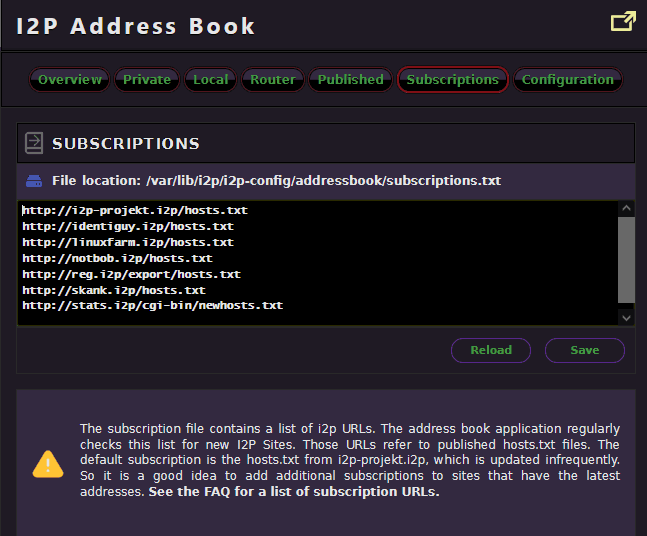Screen dimensions: 647x536
Task: Place cursor on i2p-projekt.i2p hosts line
Action: click(135, 210)
